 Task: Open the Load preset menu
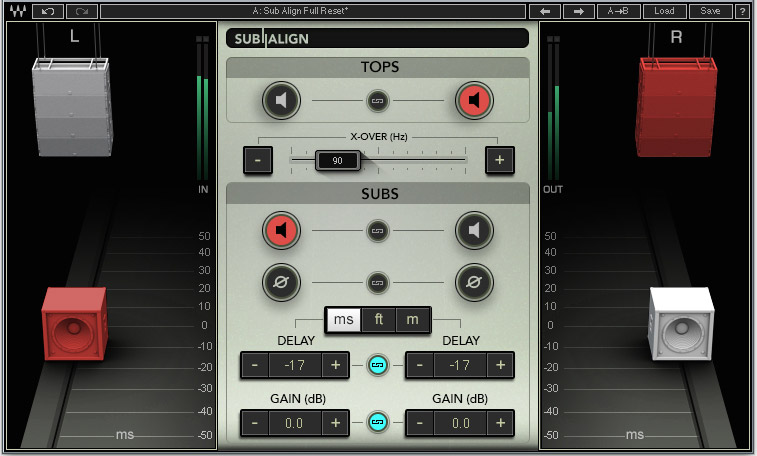click(664, 11)
